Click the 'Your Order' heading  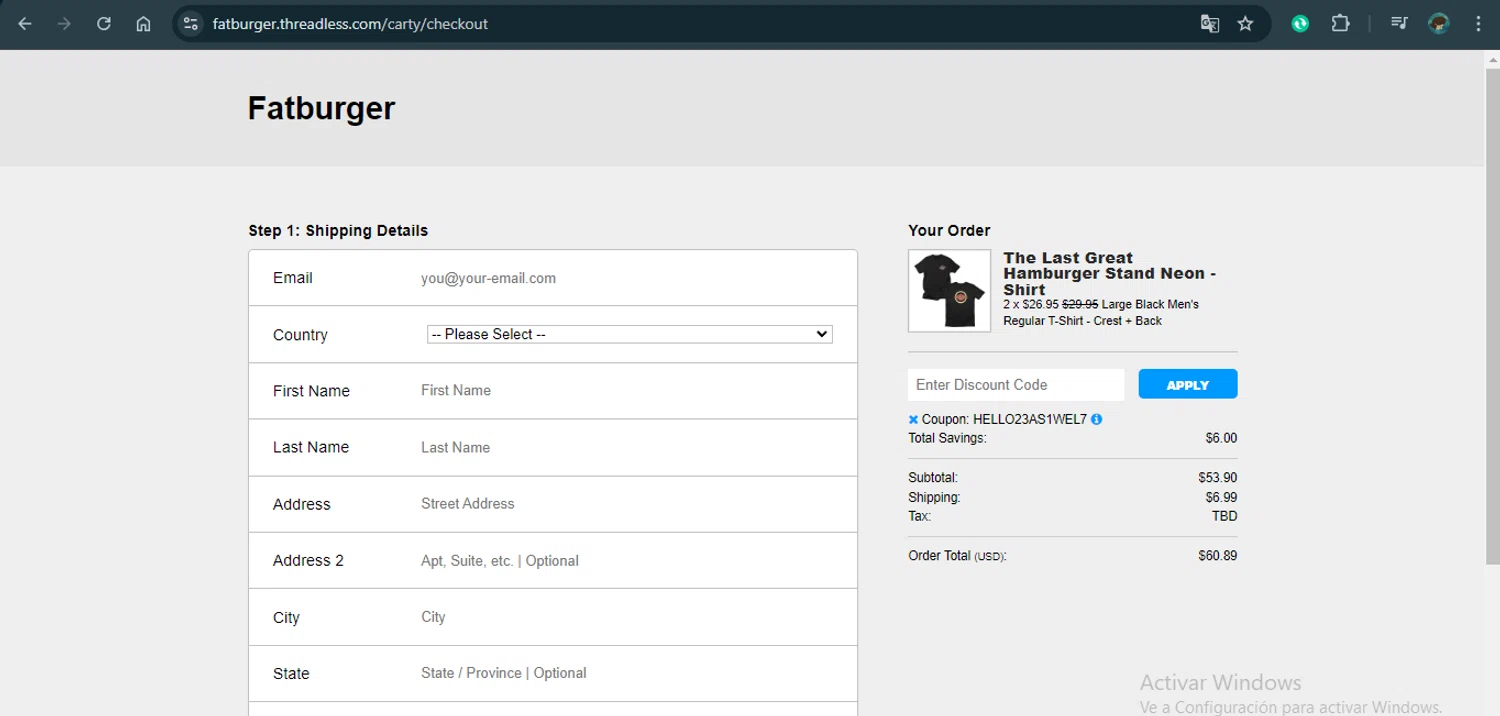click(949, 231)
